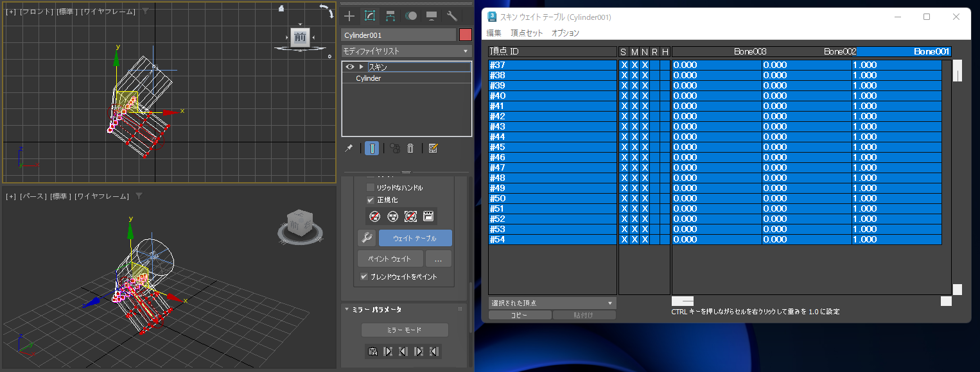Click ペイント ウェイト button
The height and width of the screenshot is (372, 980).
coord(390,258)
